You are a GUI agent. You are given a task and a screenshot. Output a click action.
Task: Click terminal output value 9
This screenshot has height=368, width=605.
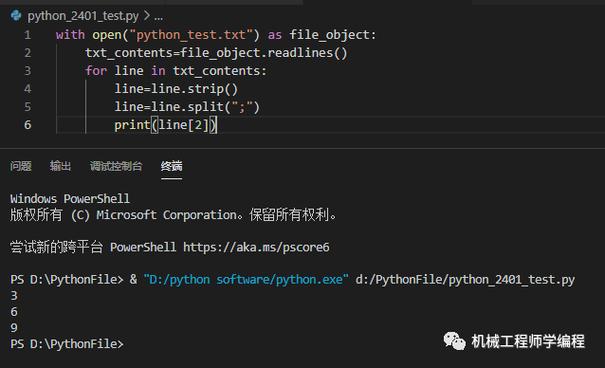pyautogui.click(x=14, y=328)
